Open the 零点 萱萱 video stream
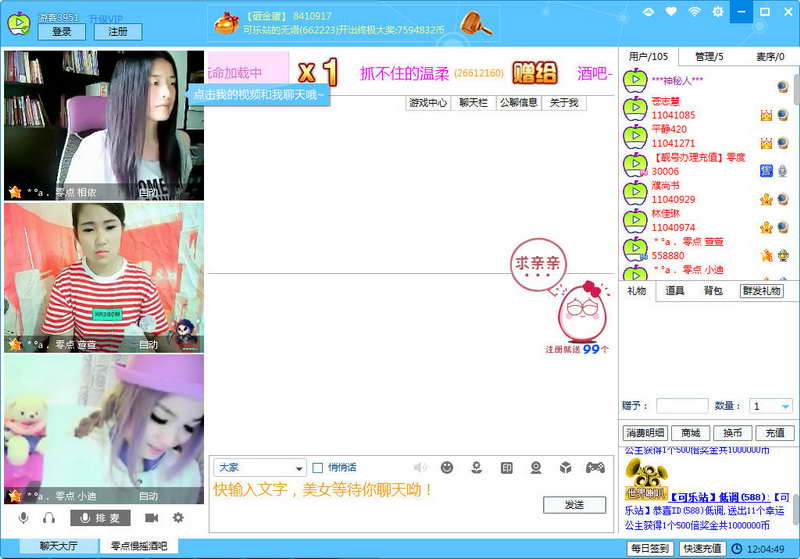 104,277
